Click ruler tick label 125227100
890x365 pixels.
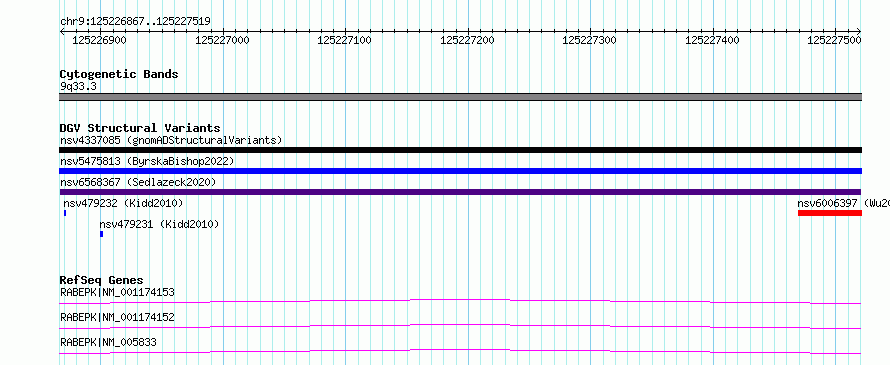pyautogui.click(x=345, y=40)
